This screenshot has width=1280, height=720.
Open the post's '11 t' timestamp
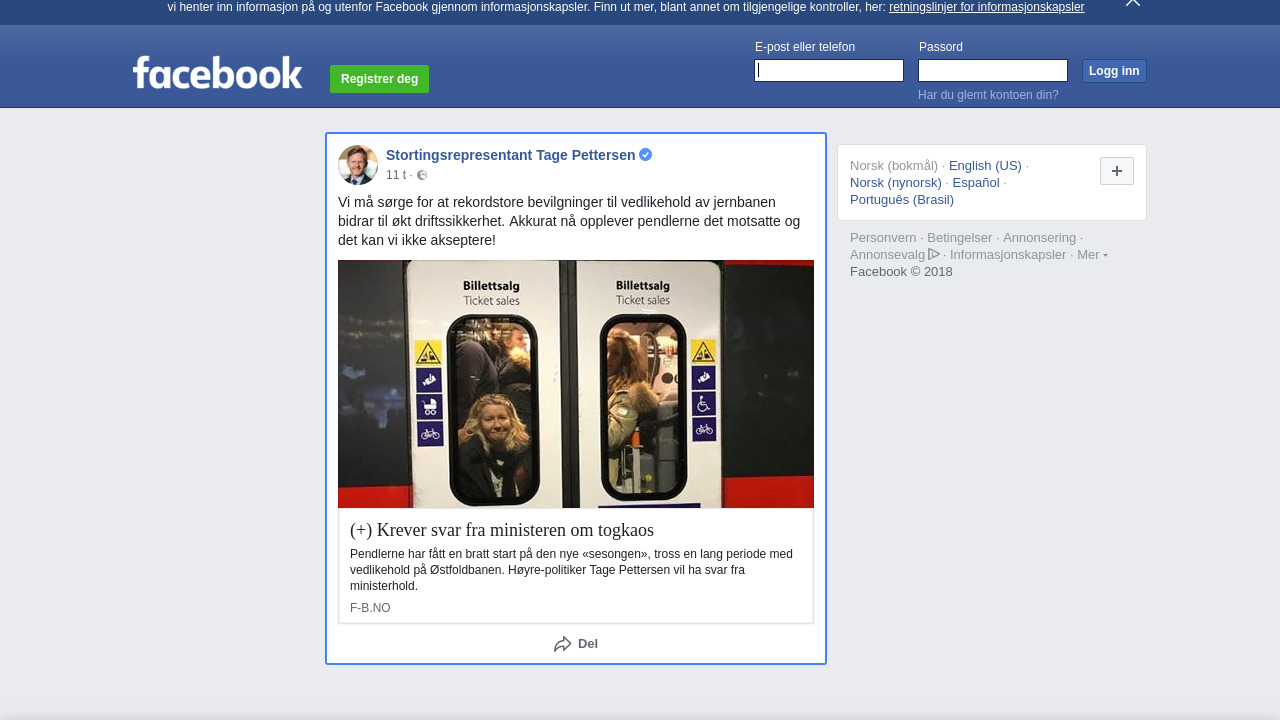tap(396, 175)
